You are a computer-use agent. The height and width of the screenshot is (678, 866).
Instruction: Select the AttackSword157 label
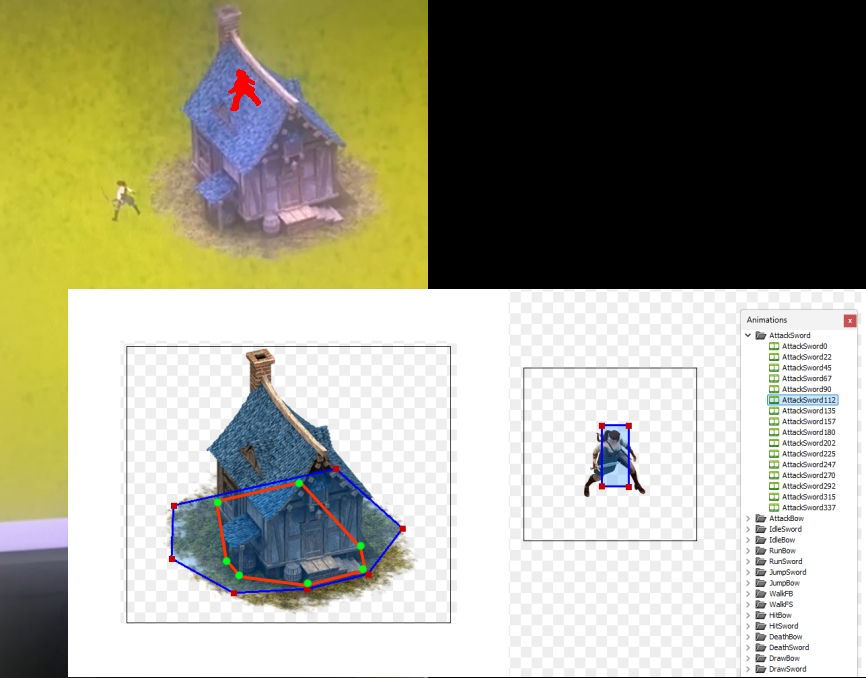[809, 422]
